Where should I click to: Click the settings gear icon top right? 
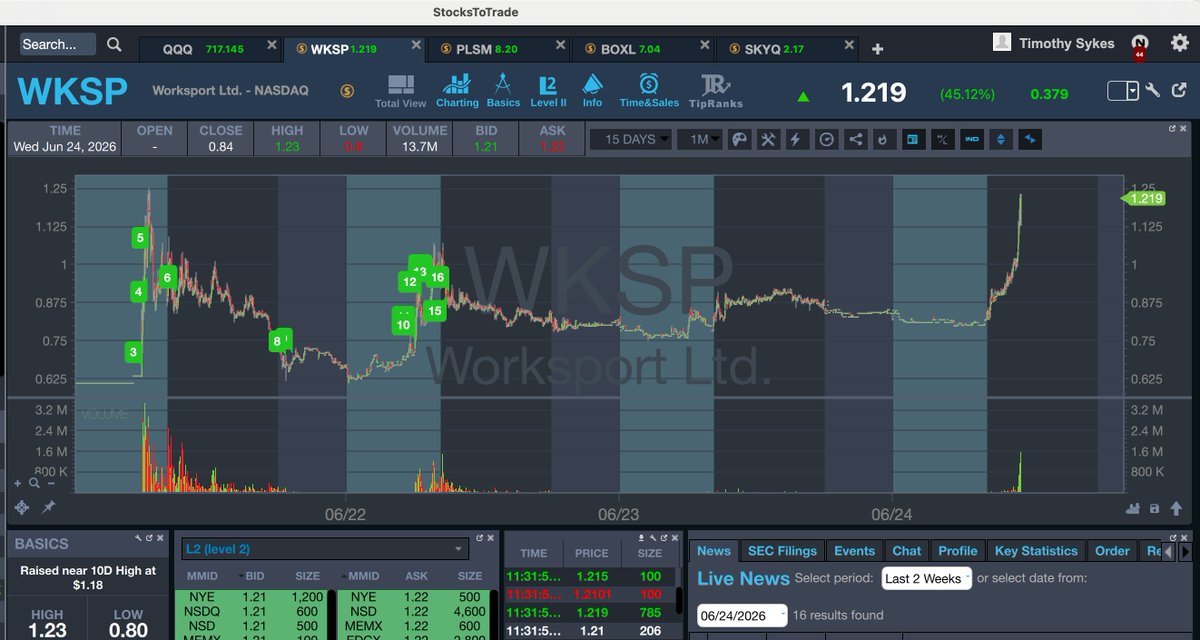pyautogui.click(x=1180, y=42)
